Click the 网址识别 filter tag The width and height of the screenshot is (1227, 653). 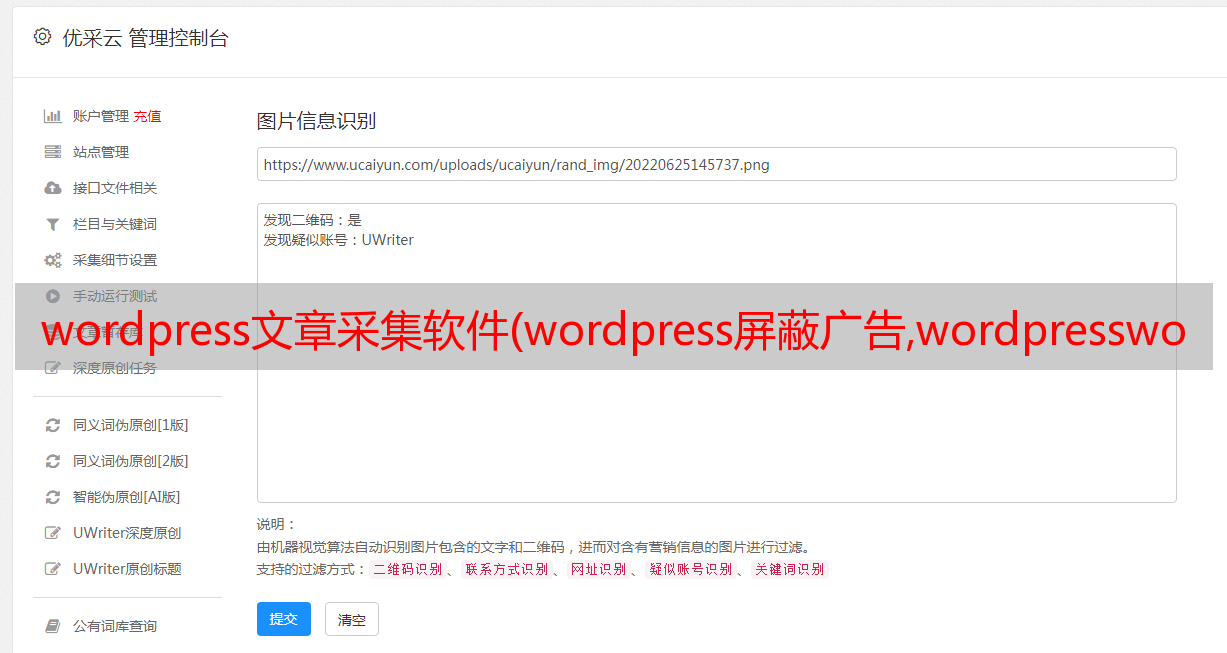[x=598, y=569]
